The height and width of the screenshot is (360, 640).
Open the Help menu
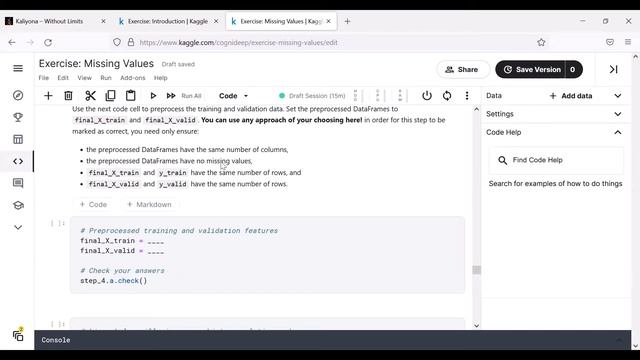point(160,78)
